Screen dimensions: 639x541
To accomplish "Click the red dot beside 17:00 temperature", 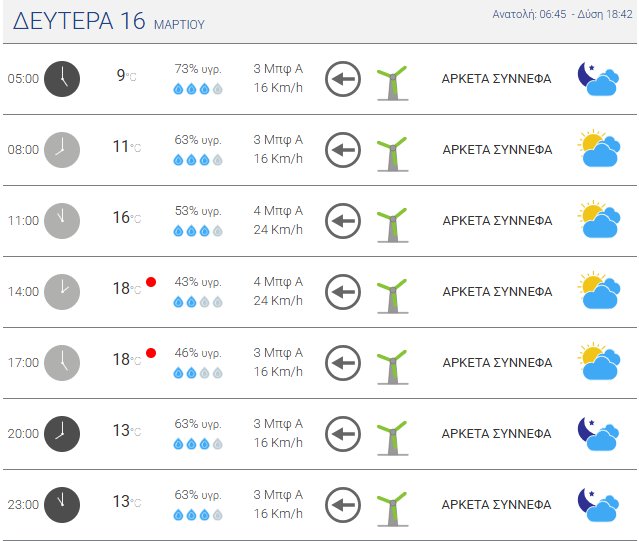I will coord(151,353).
